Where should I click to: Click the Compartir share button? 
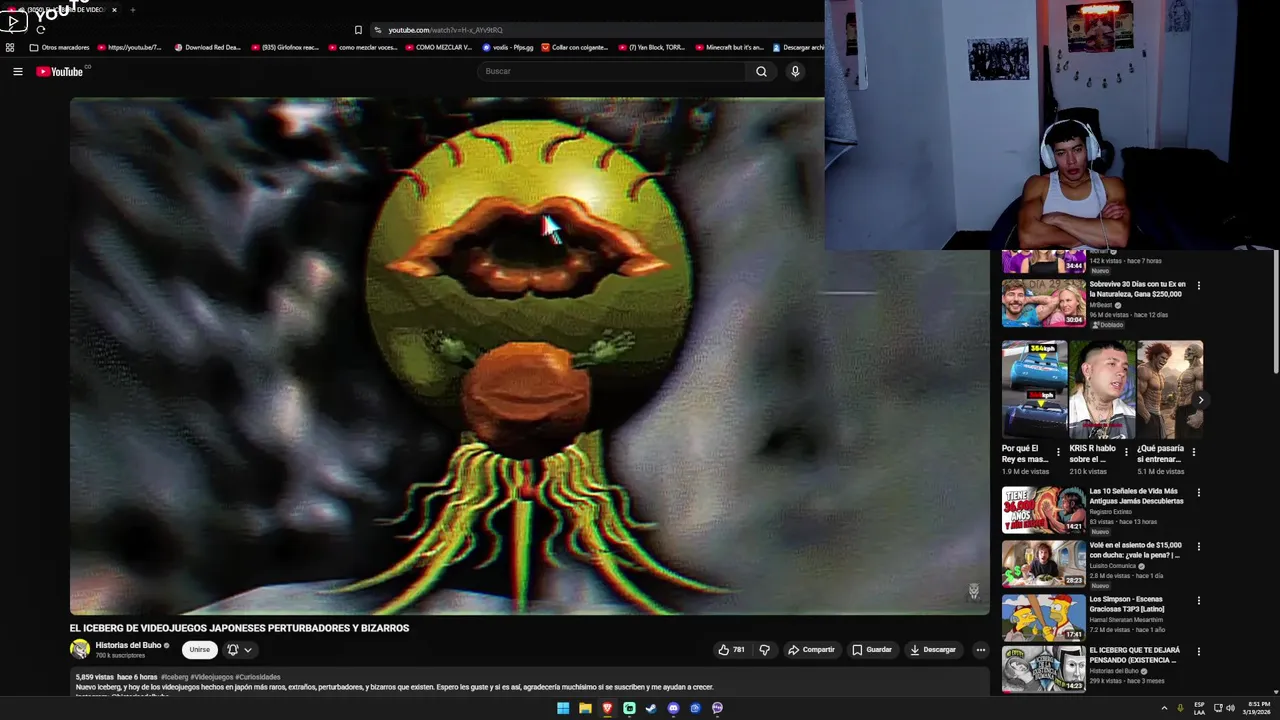click(x=811, y=650)
